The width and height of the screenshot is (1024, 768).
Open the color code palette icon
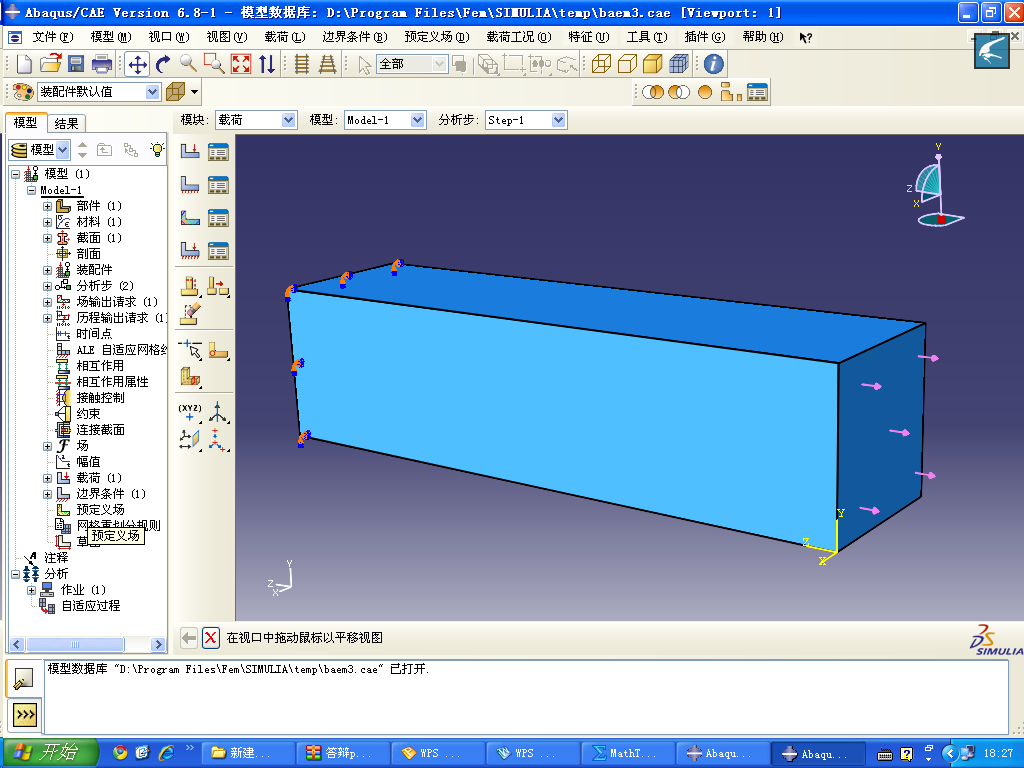tap(22, 92)
